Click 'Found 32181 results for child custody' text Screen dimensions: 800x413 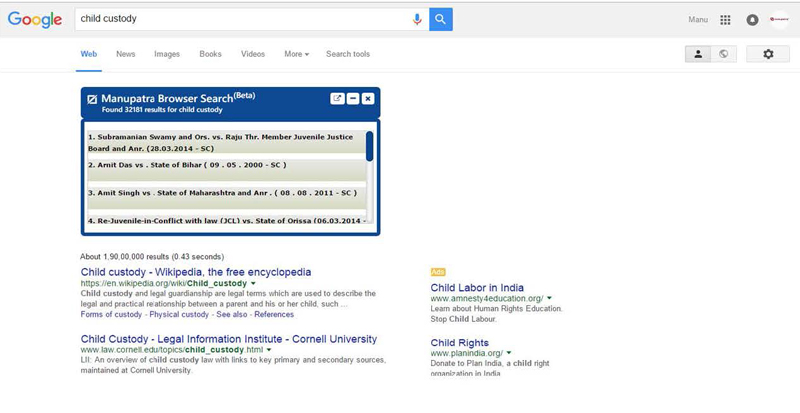coord(162,110)
